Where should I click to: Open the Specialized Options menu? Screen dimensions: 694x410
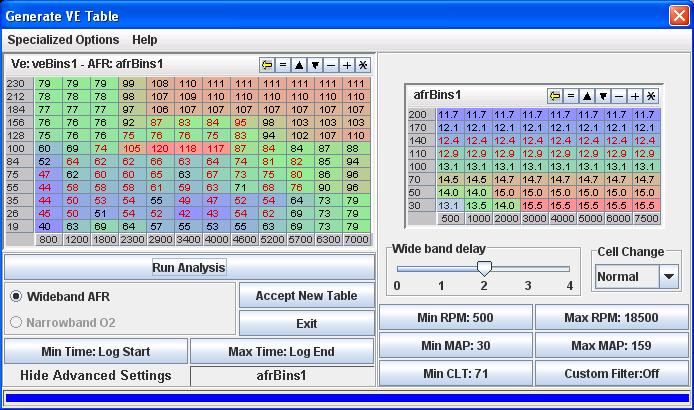pos(63,40)
